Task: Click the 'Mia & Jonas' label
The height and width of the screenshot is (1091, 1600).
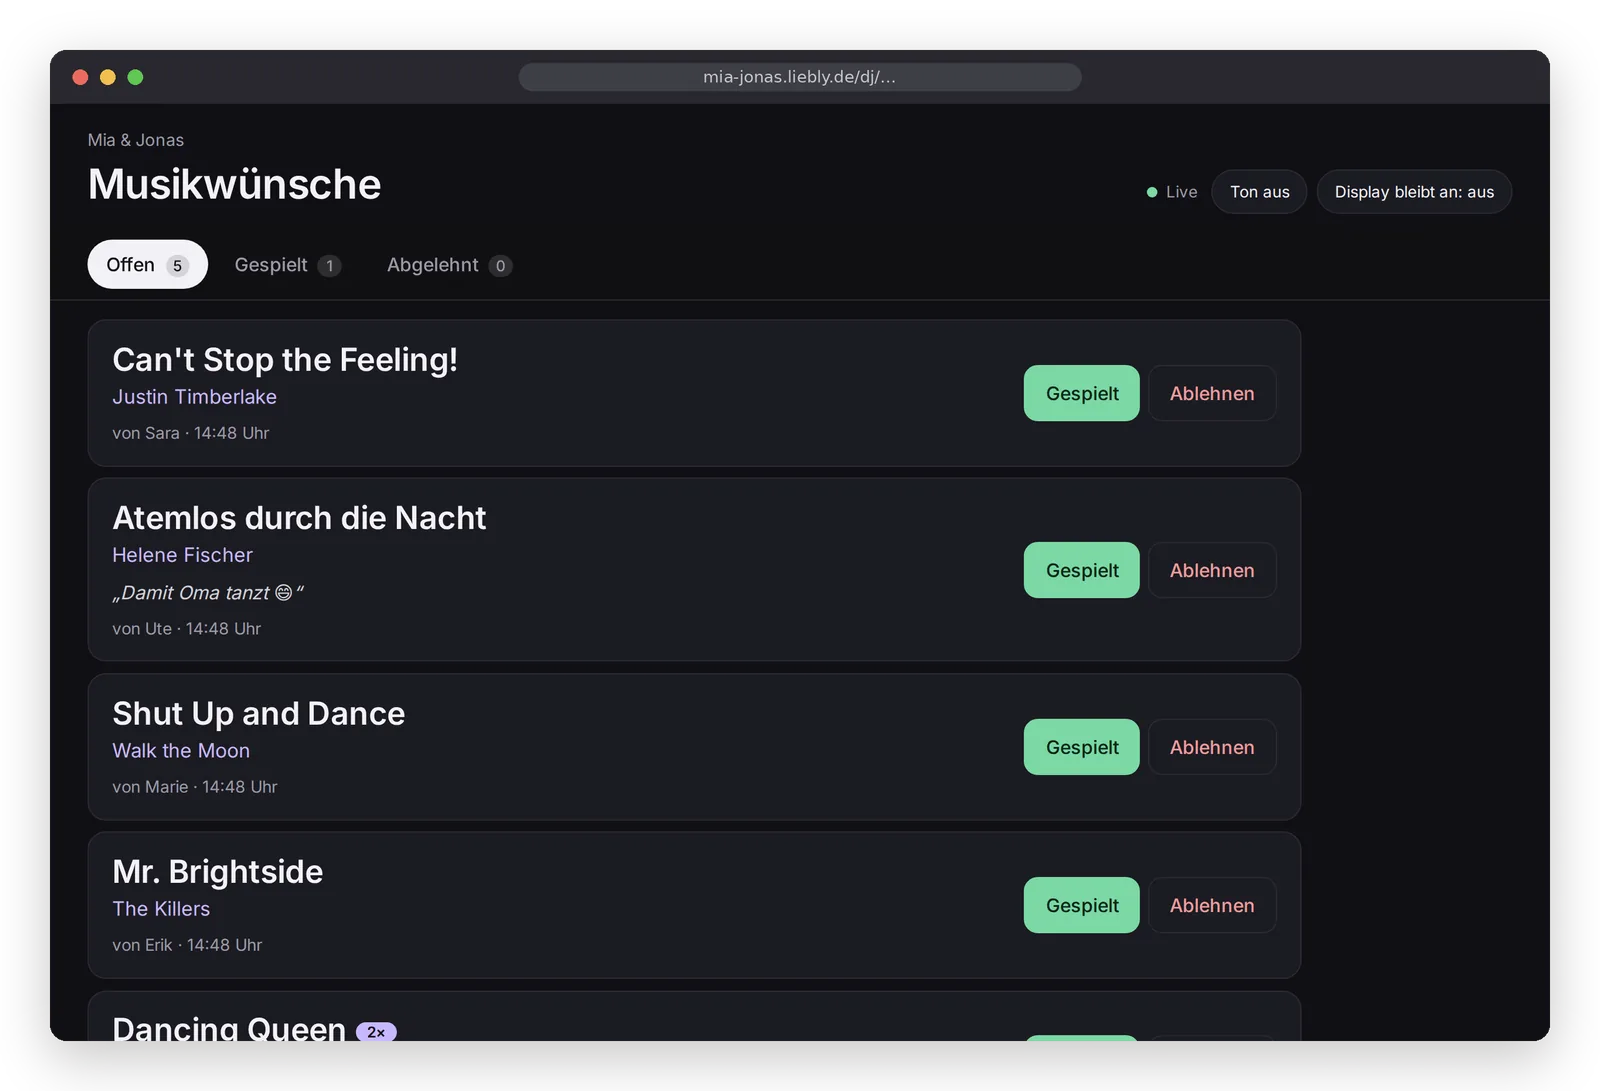Action: [136, 140]
